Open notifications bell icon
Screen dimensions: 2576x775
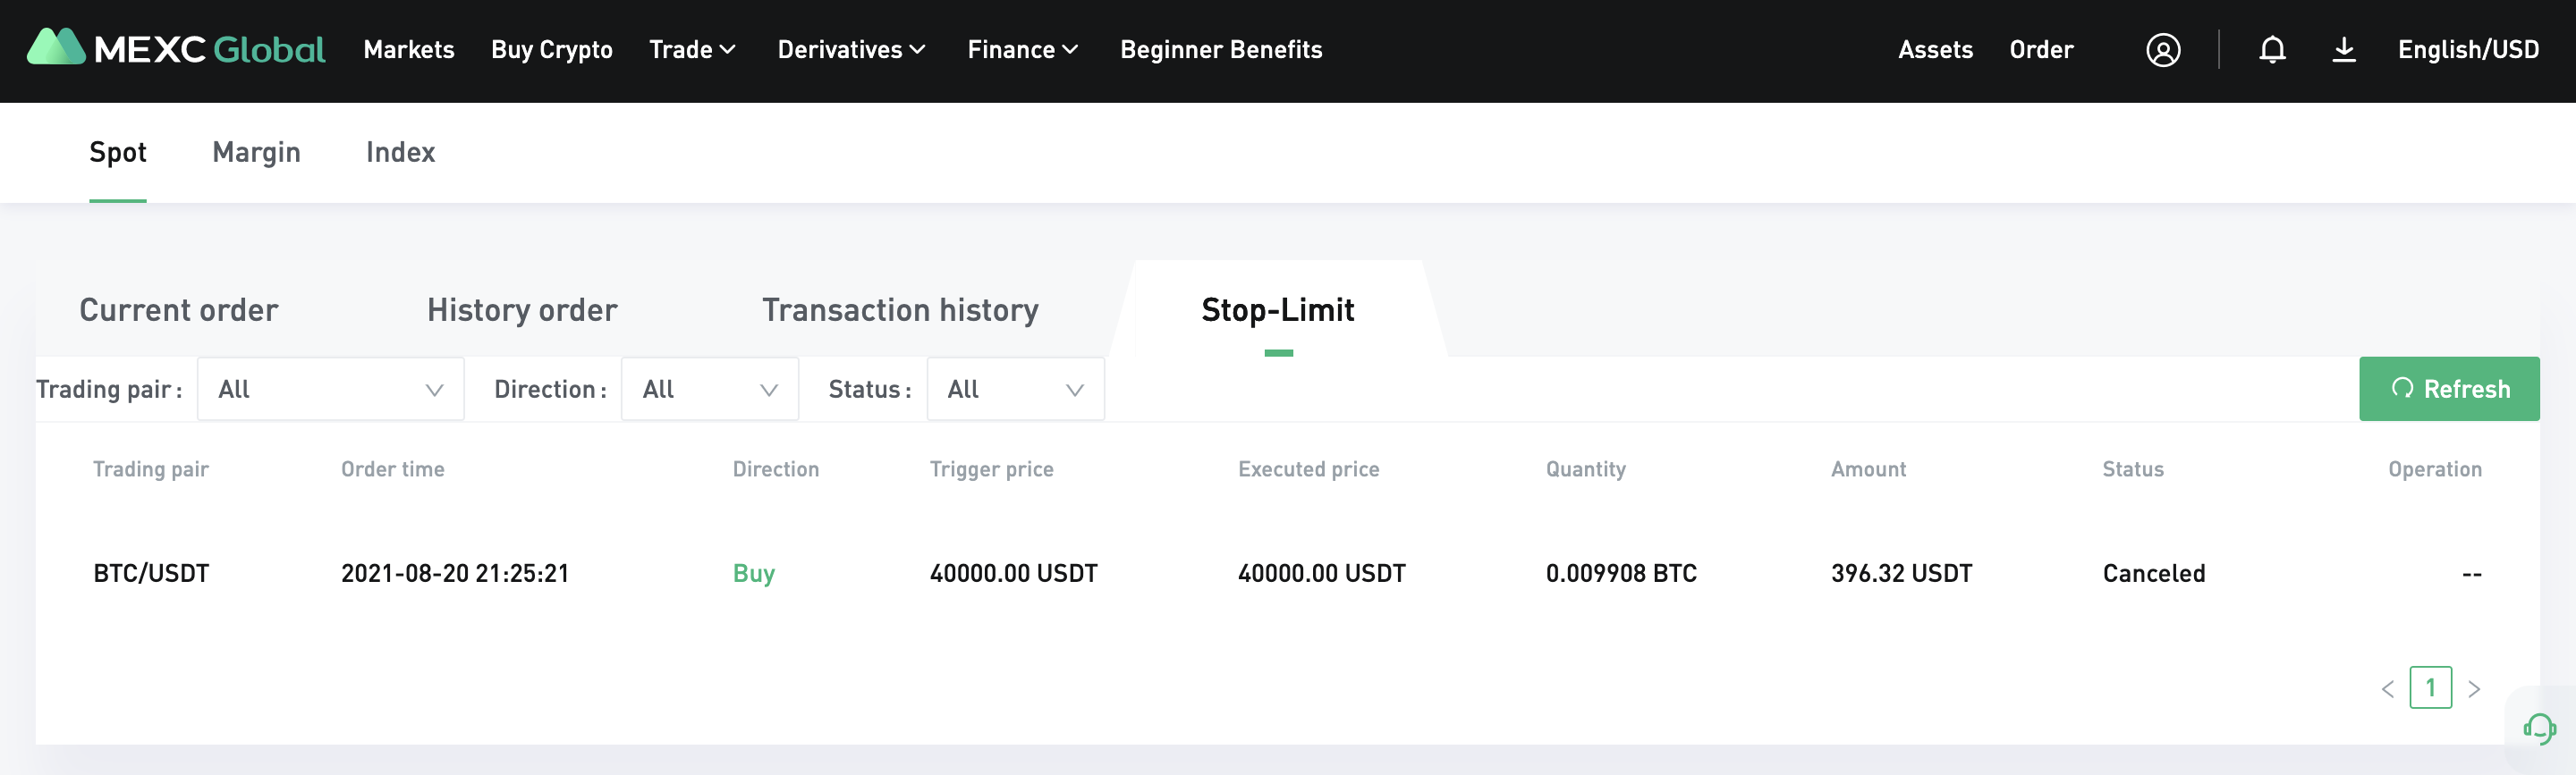pos(2272,50)
